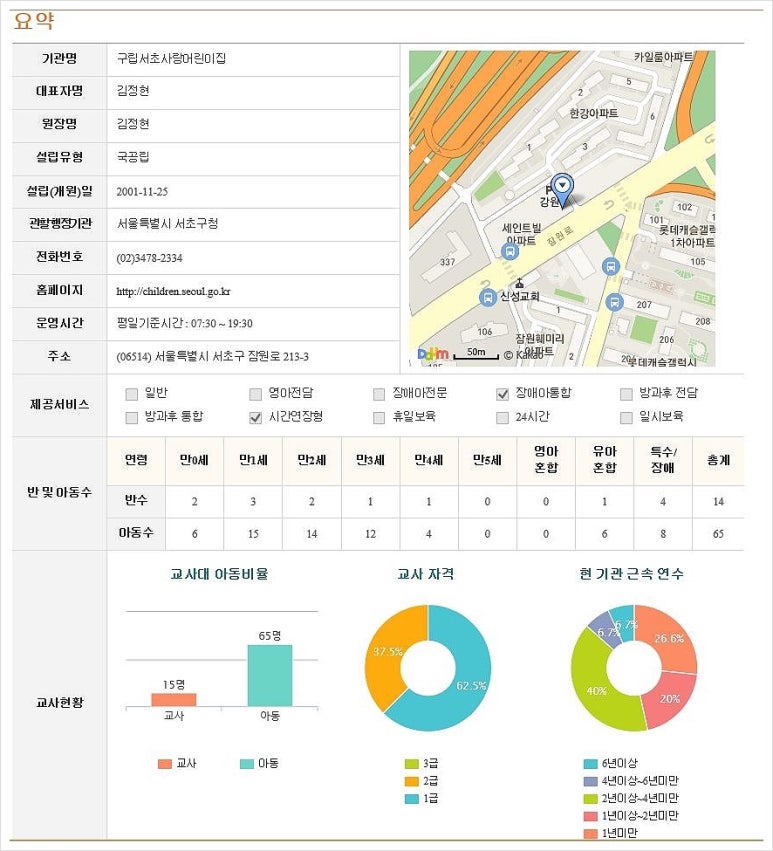Click the 1년미만 legend swatch
773x851 pixels.
591,833
